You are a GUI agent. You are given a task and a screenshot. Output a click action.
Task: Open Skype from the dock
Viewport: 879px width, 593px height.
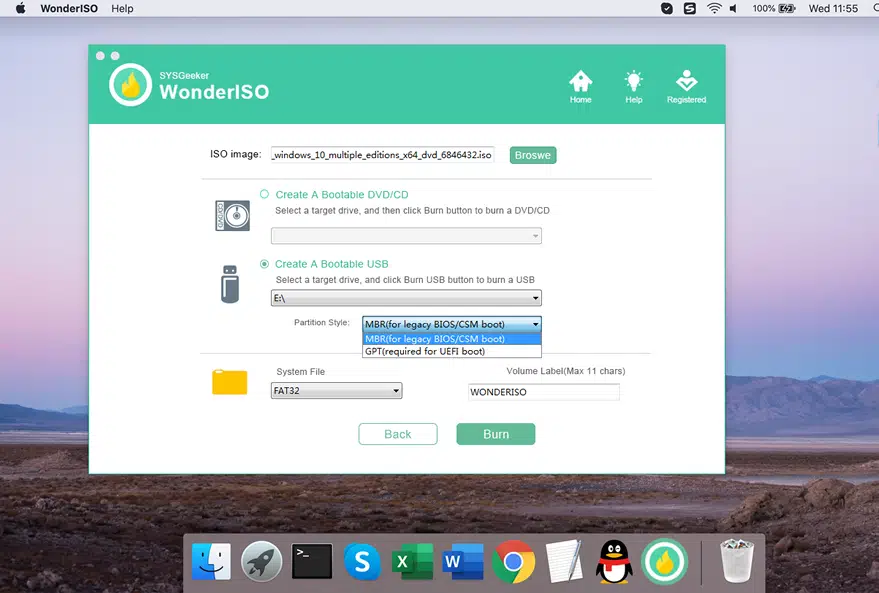click(x=362, y=561)
